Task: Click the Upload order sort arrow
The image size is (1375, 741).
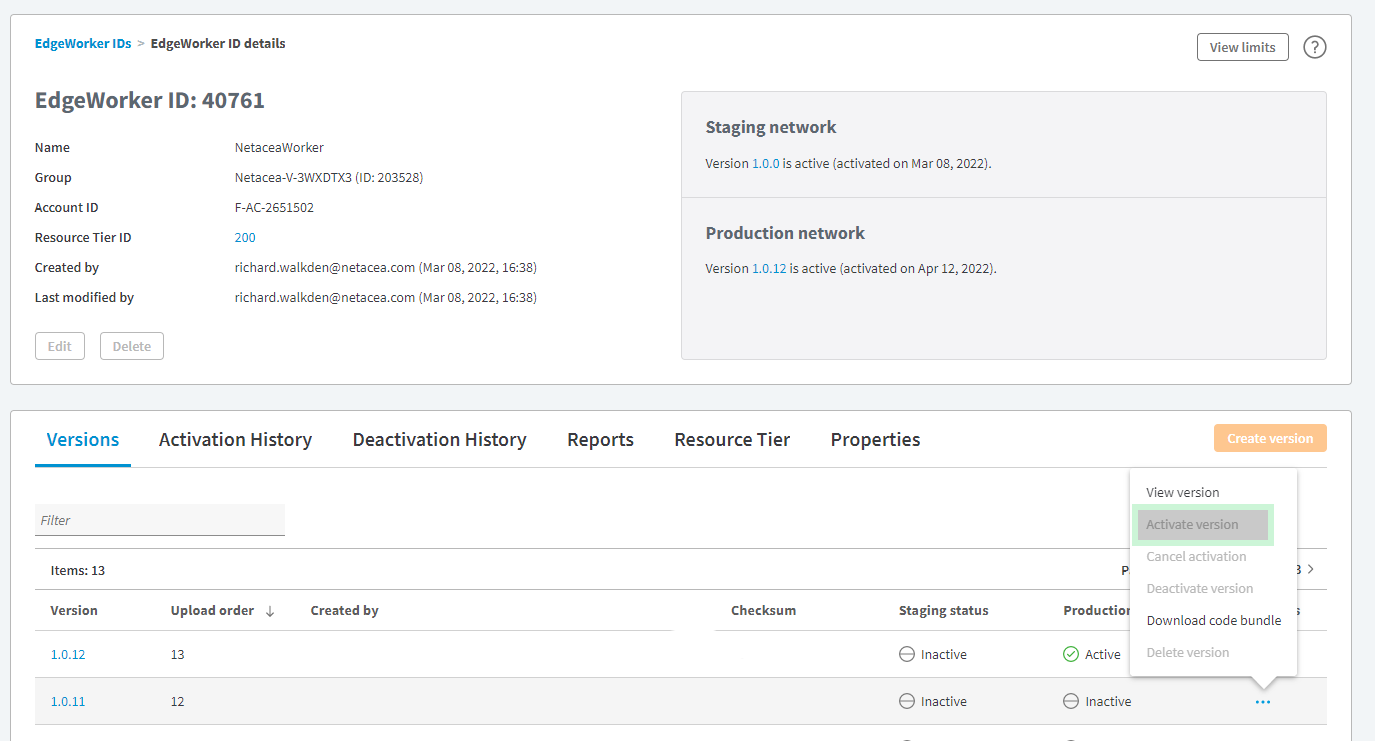Action: point(270,611)
